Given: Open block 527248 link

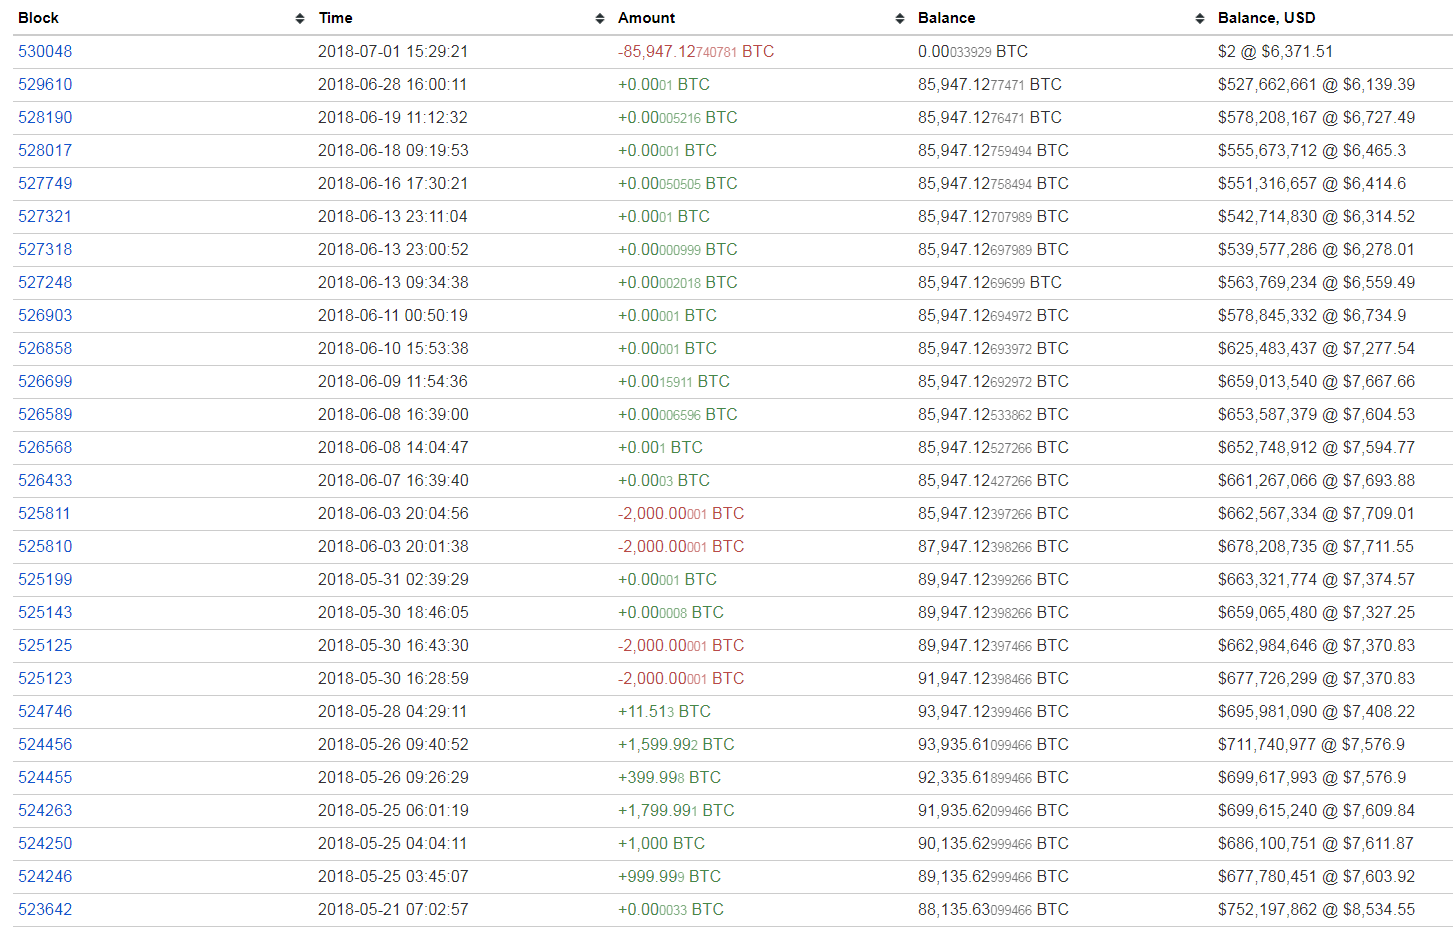Looking at the screenshot, I should coord(45,283).
